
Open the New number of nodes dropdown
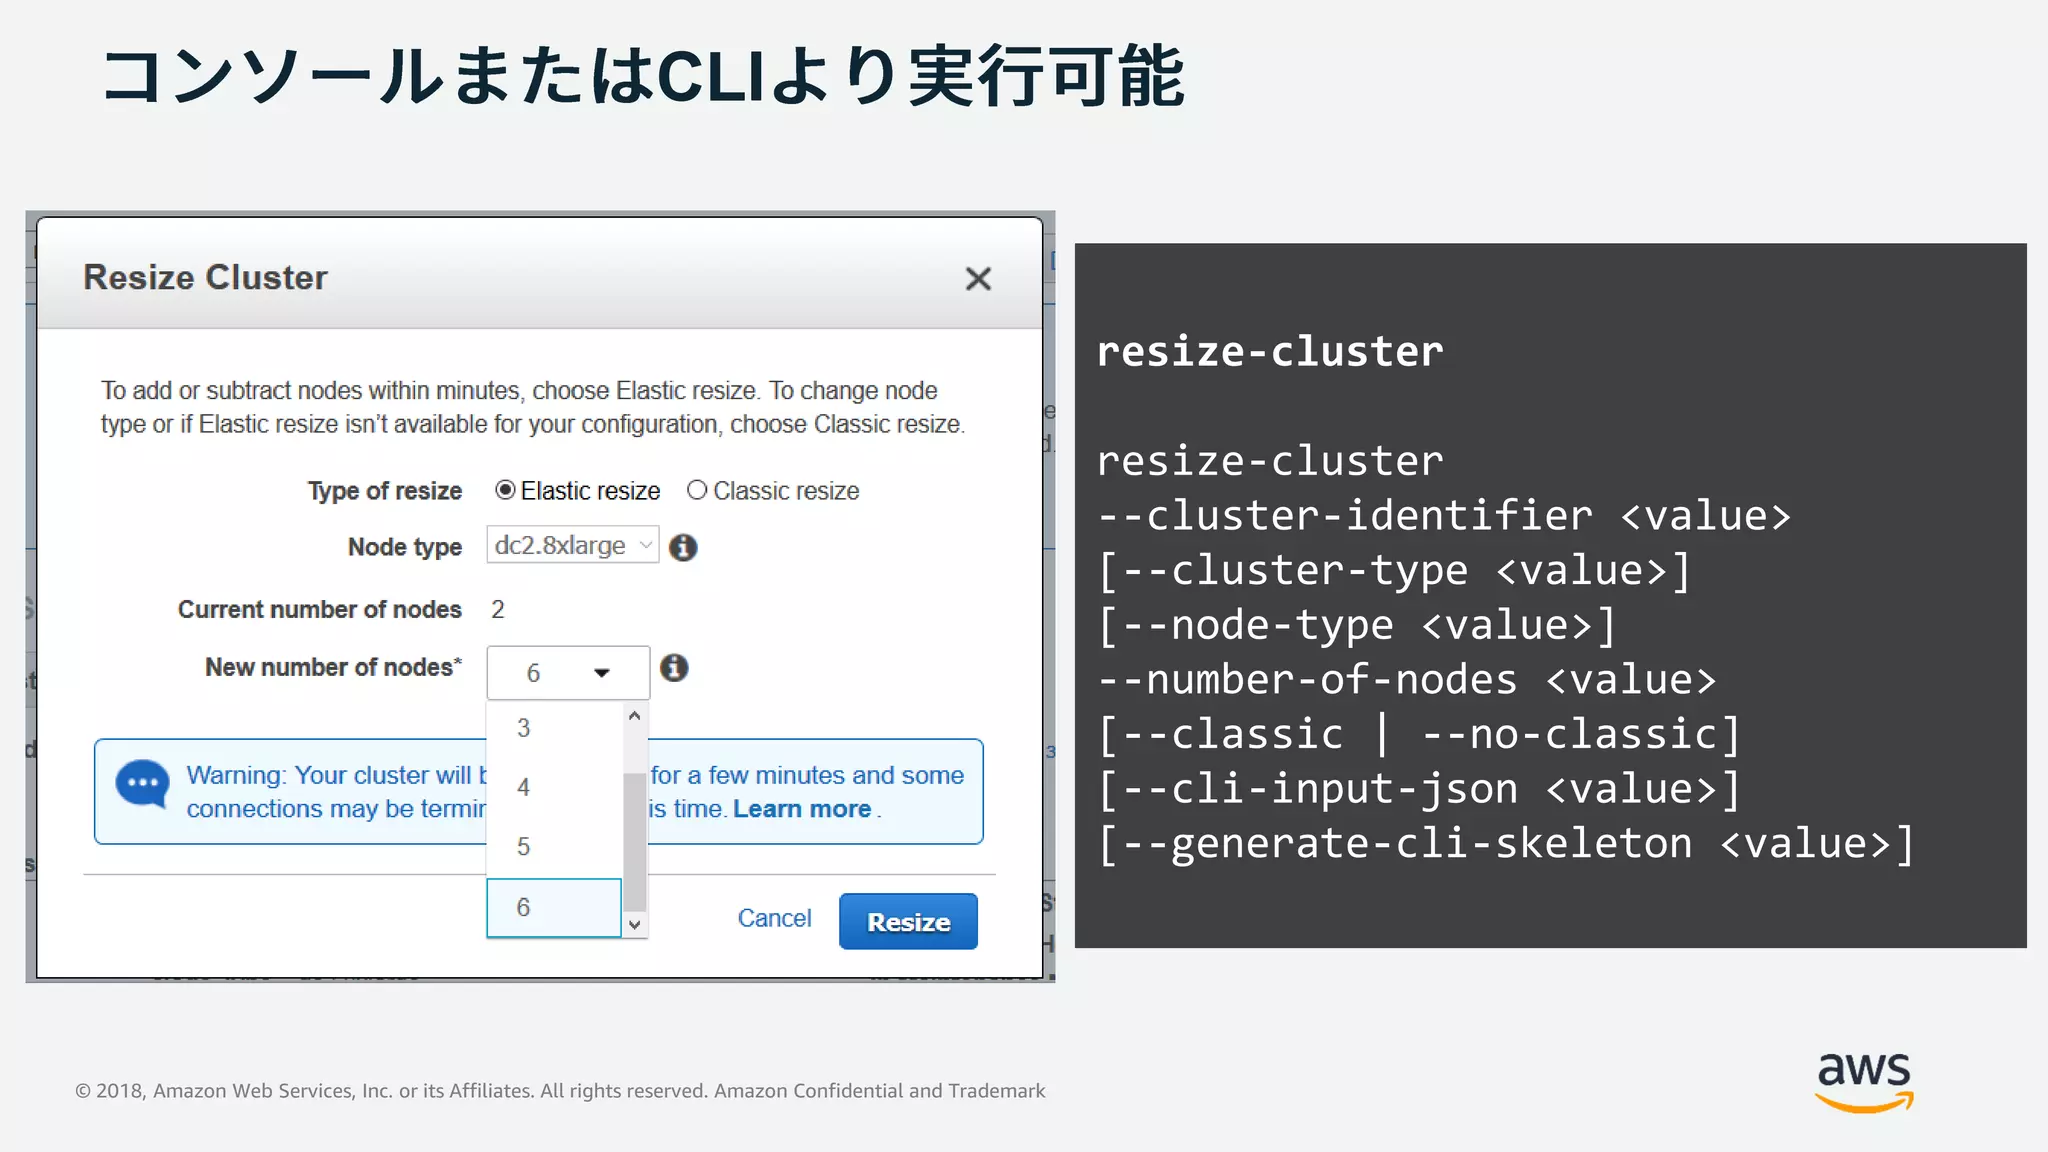(568, 673)
